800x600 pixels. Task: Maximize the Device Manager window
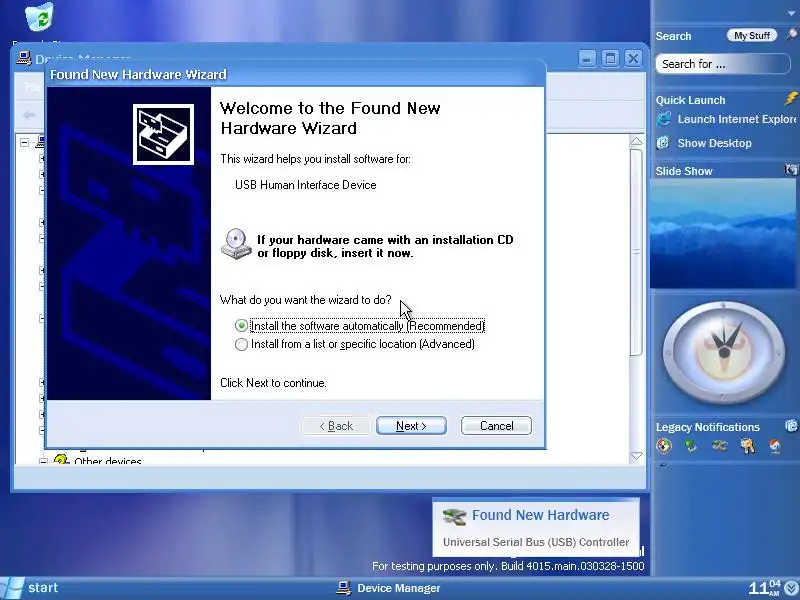(x=610, y=59)
